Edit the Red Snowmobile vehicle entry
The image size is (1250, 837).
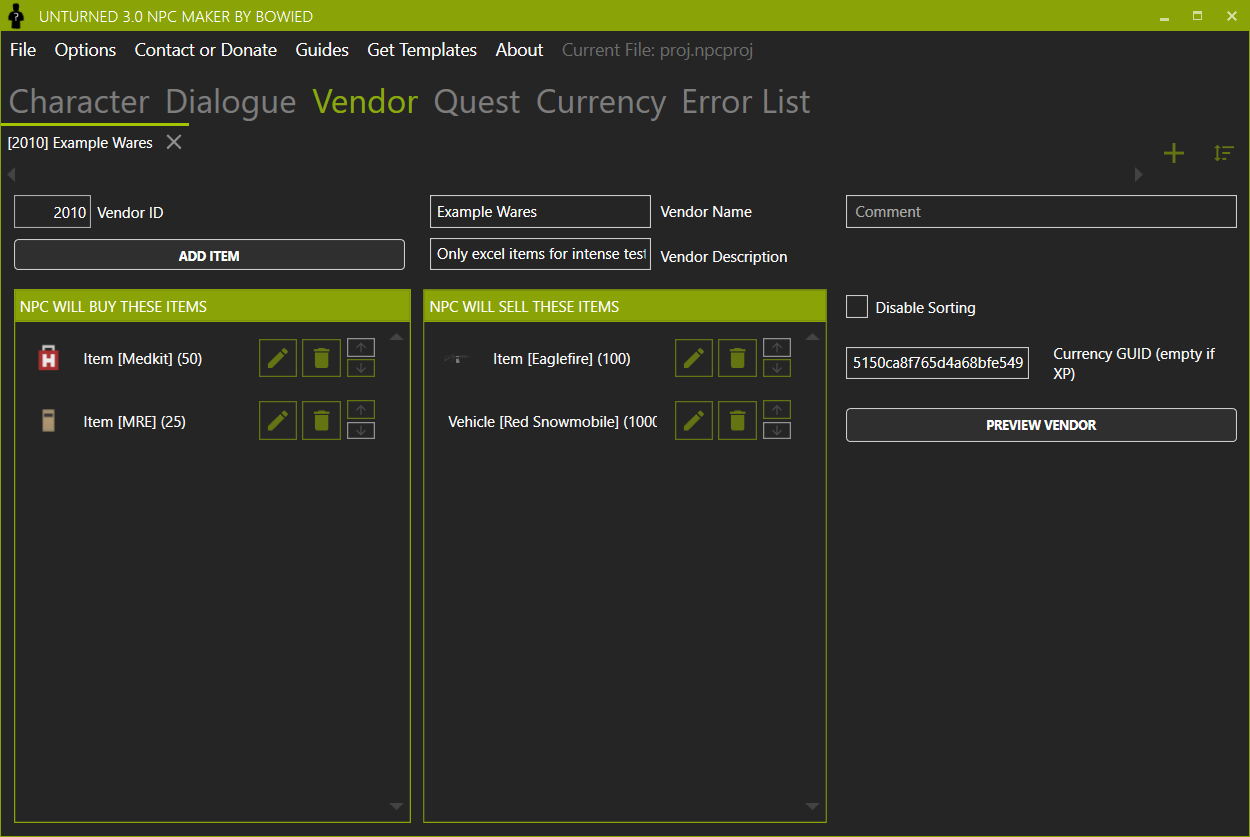694,421
